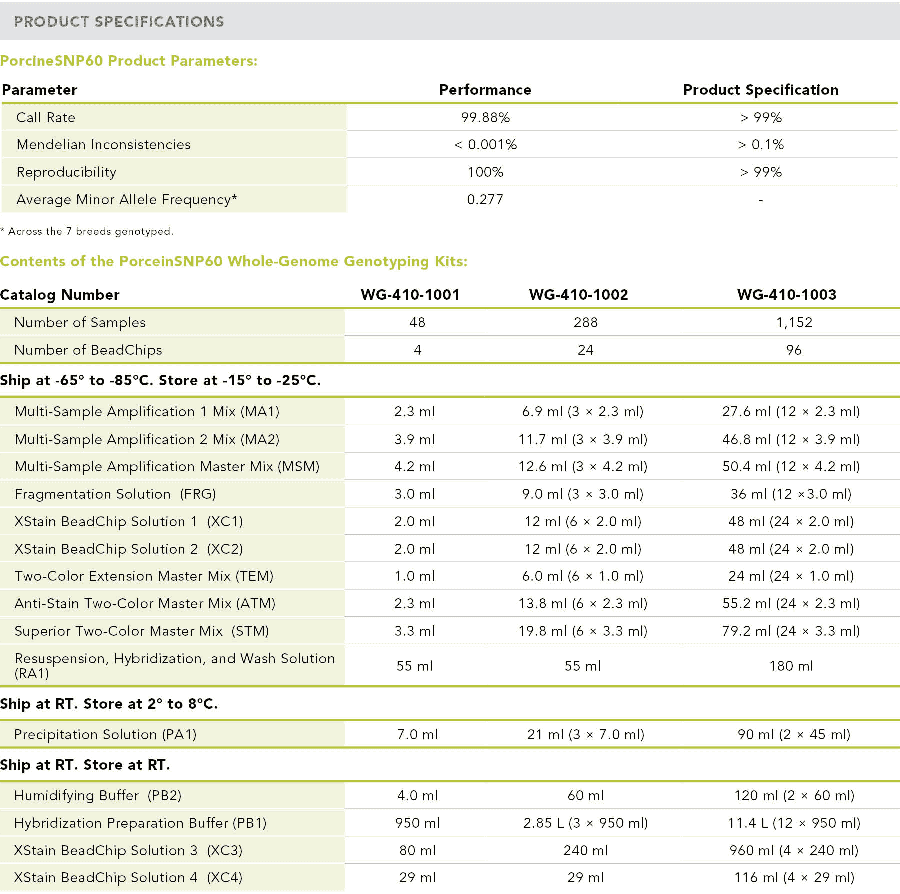Click '19.8 ml (6 × 3.3 ml)' STM value

[x=583, y=631]
